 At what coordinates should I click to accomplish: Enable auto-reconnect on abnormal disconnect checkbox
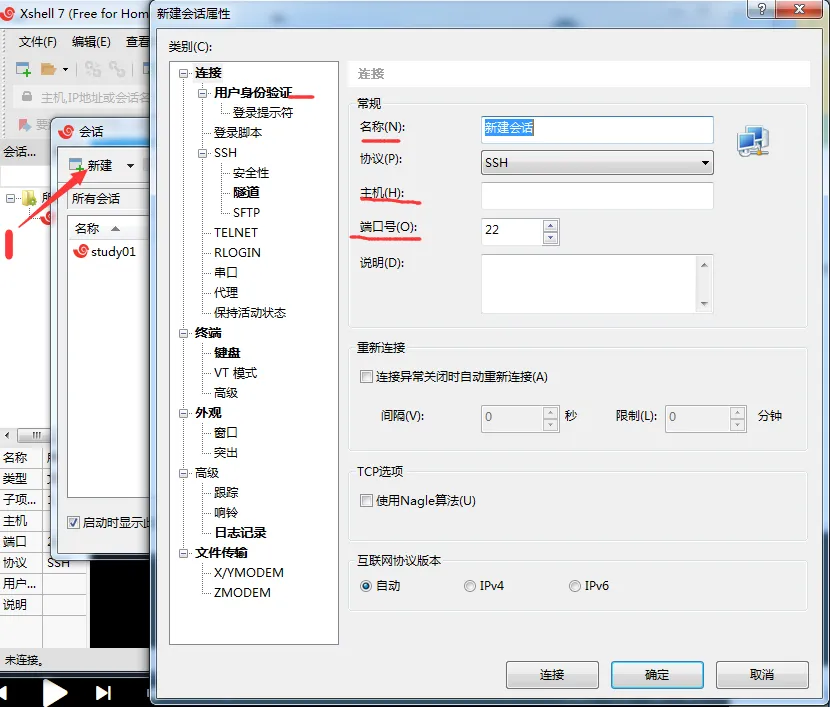366,377
